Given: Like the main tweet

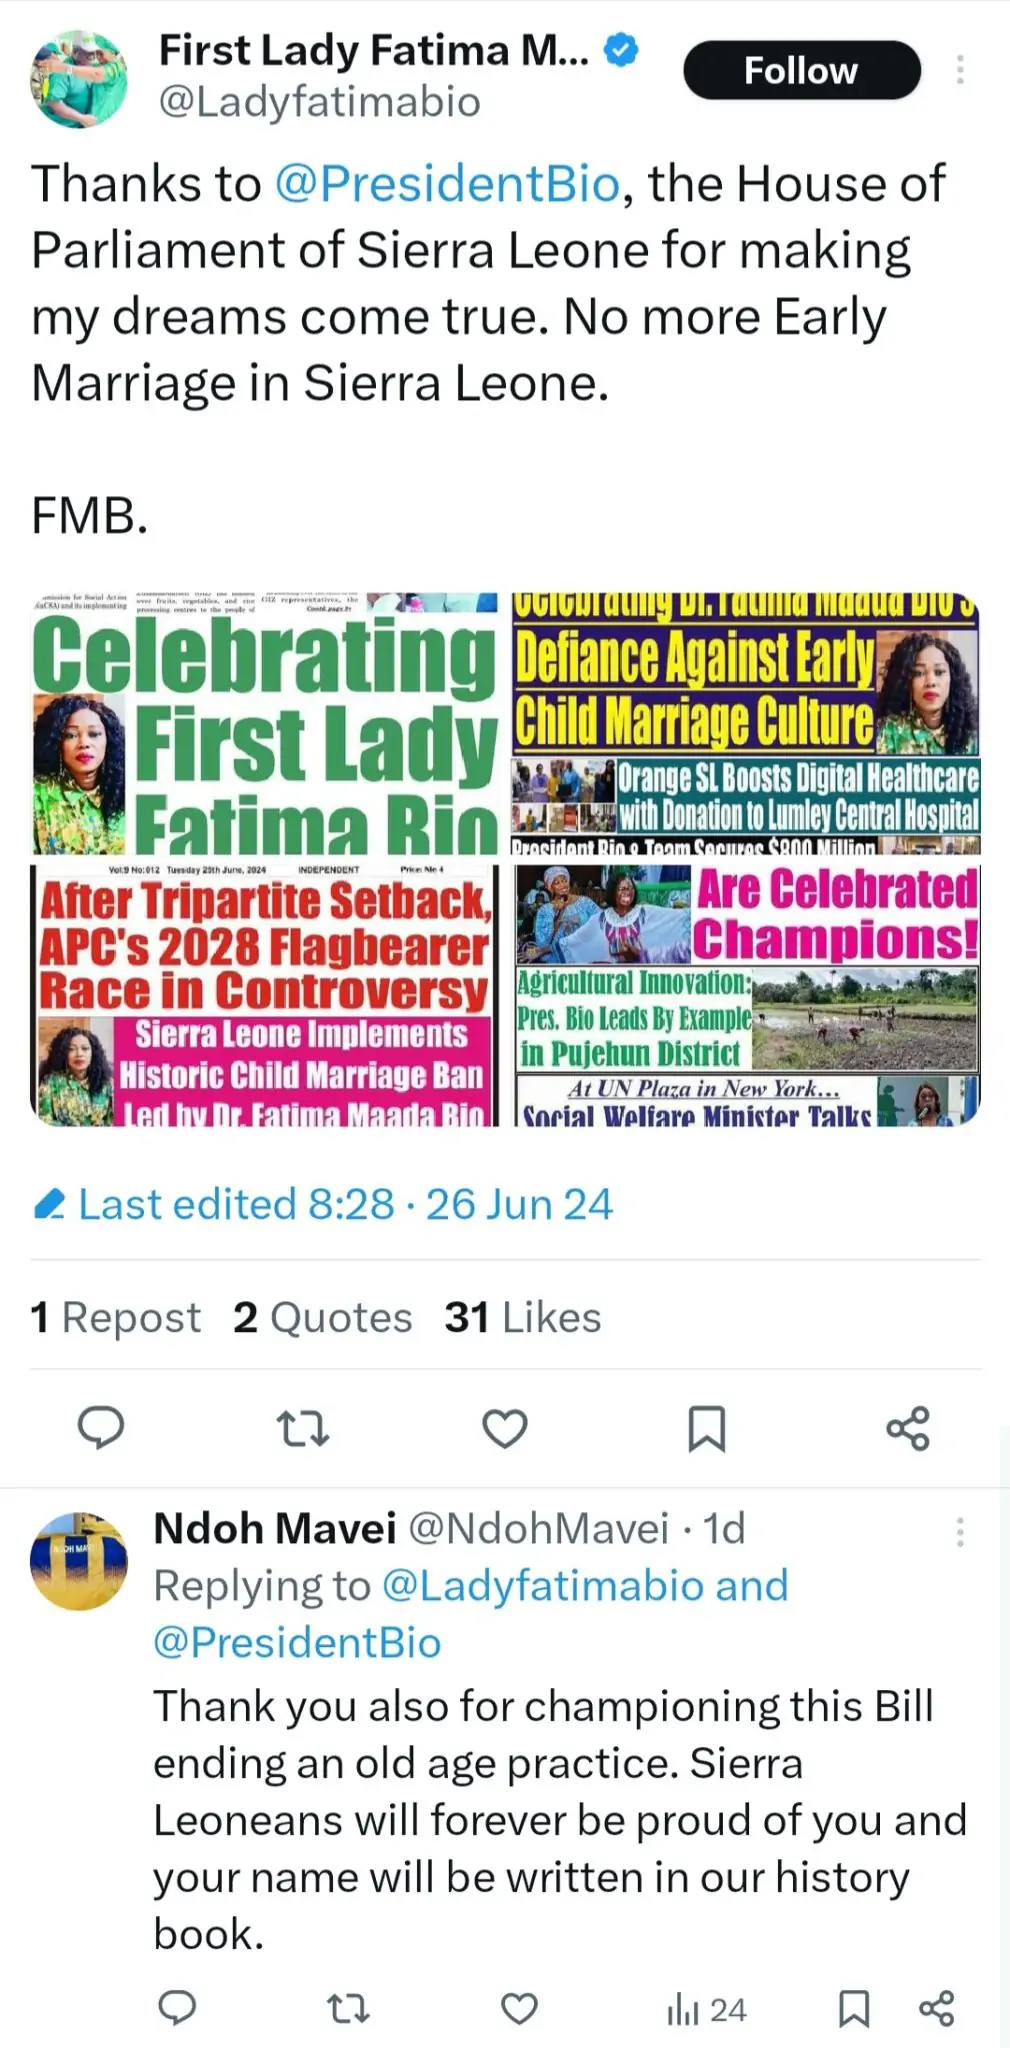Looking at the screenshot, I should [505, 1427].
